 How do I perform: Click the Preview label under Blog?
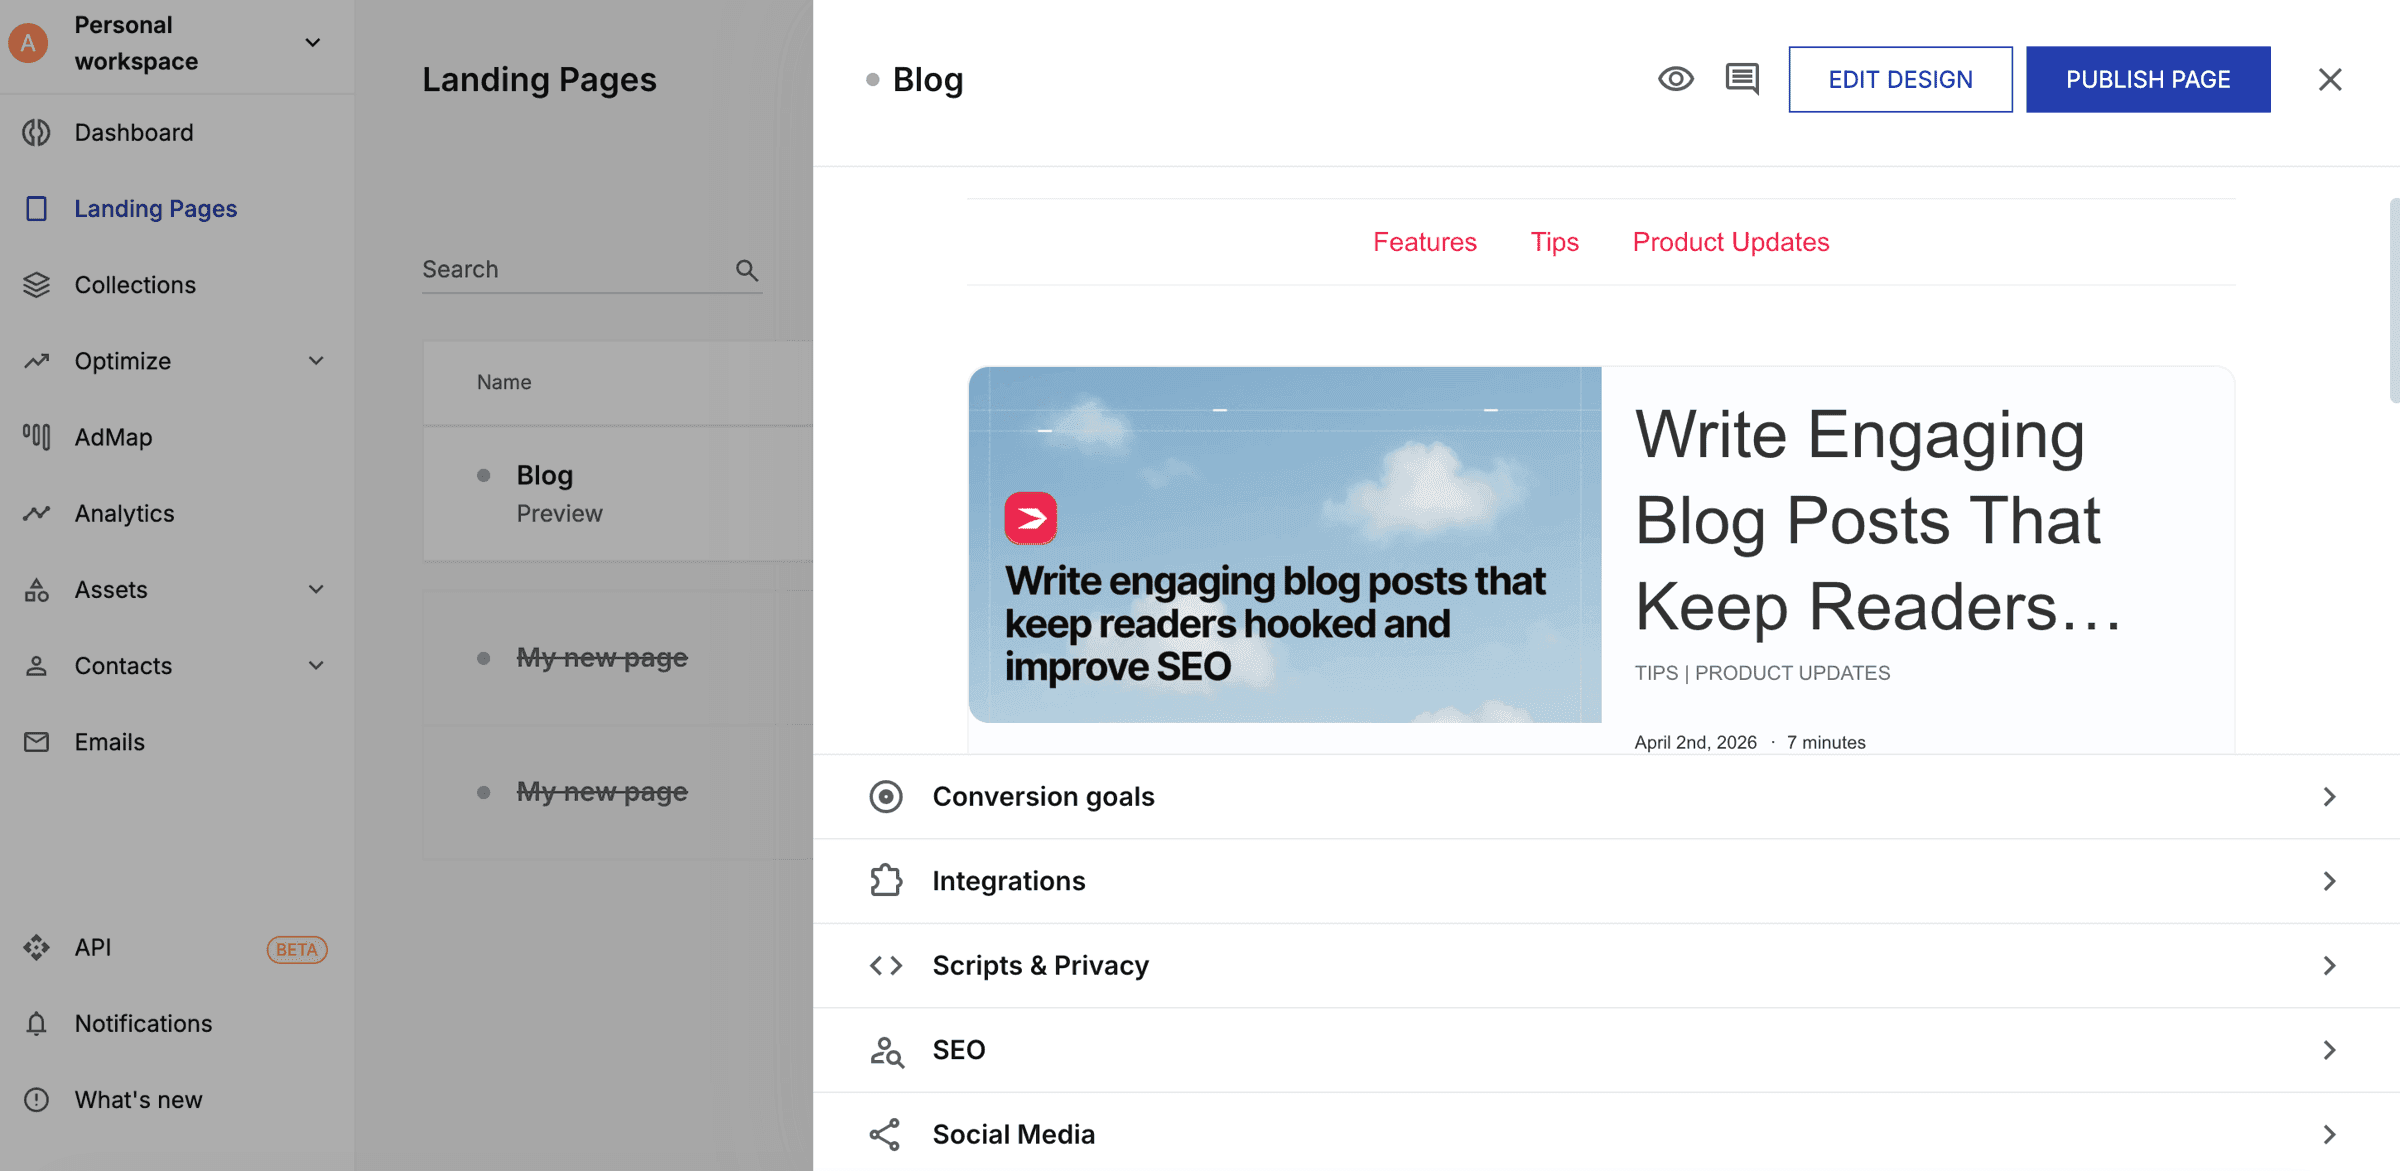[x=559, y=513]
